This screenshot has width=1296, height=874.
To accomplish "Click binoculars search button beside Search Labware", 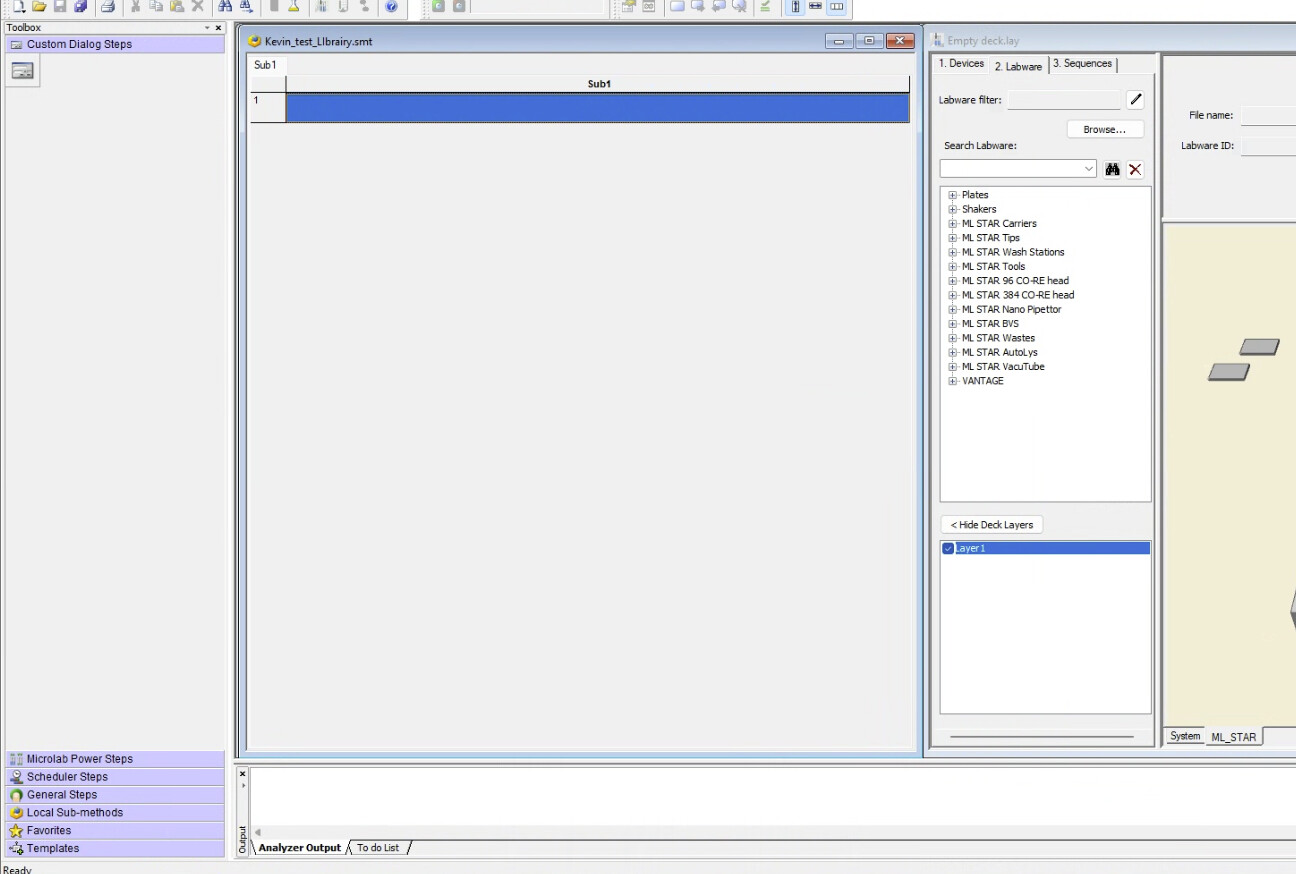I will 1112,169.
